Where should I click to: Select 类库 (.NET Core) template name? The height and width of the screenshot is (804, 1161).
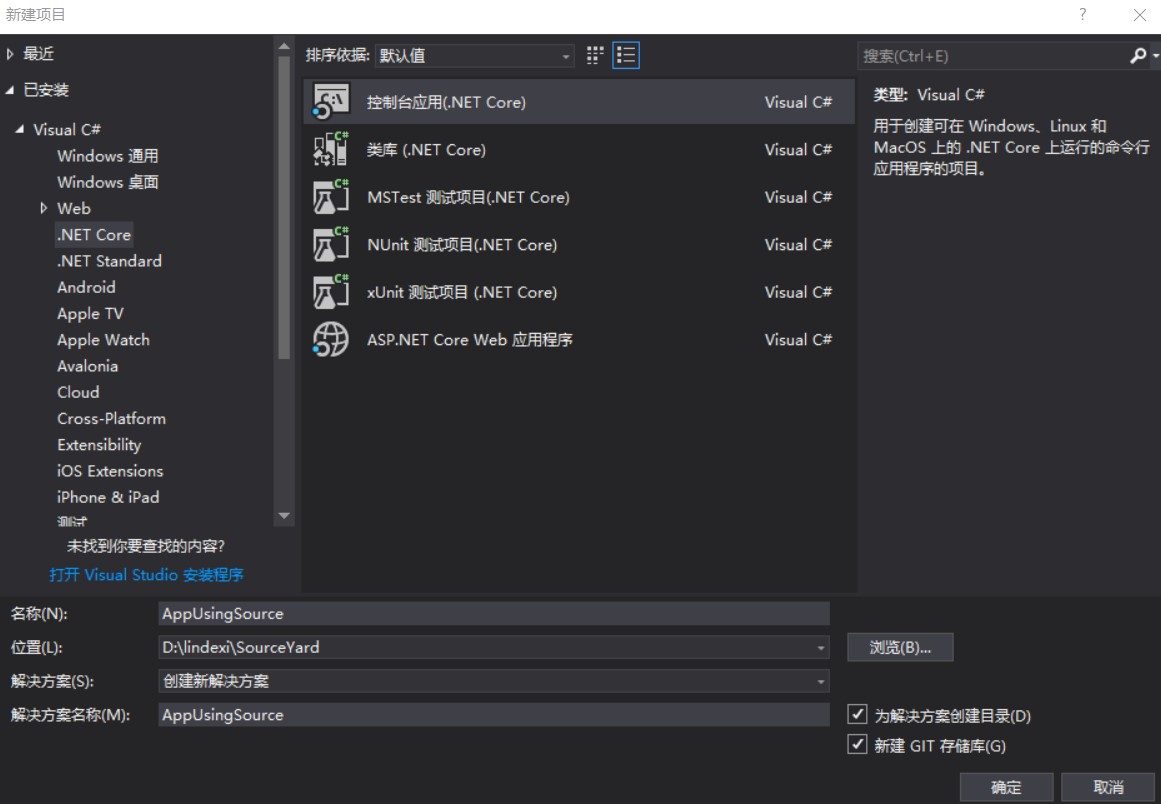(x=426, y=150)
